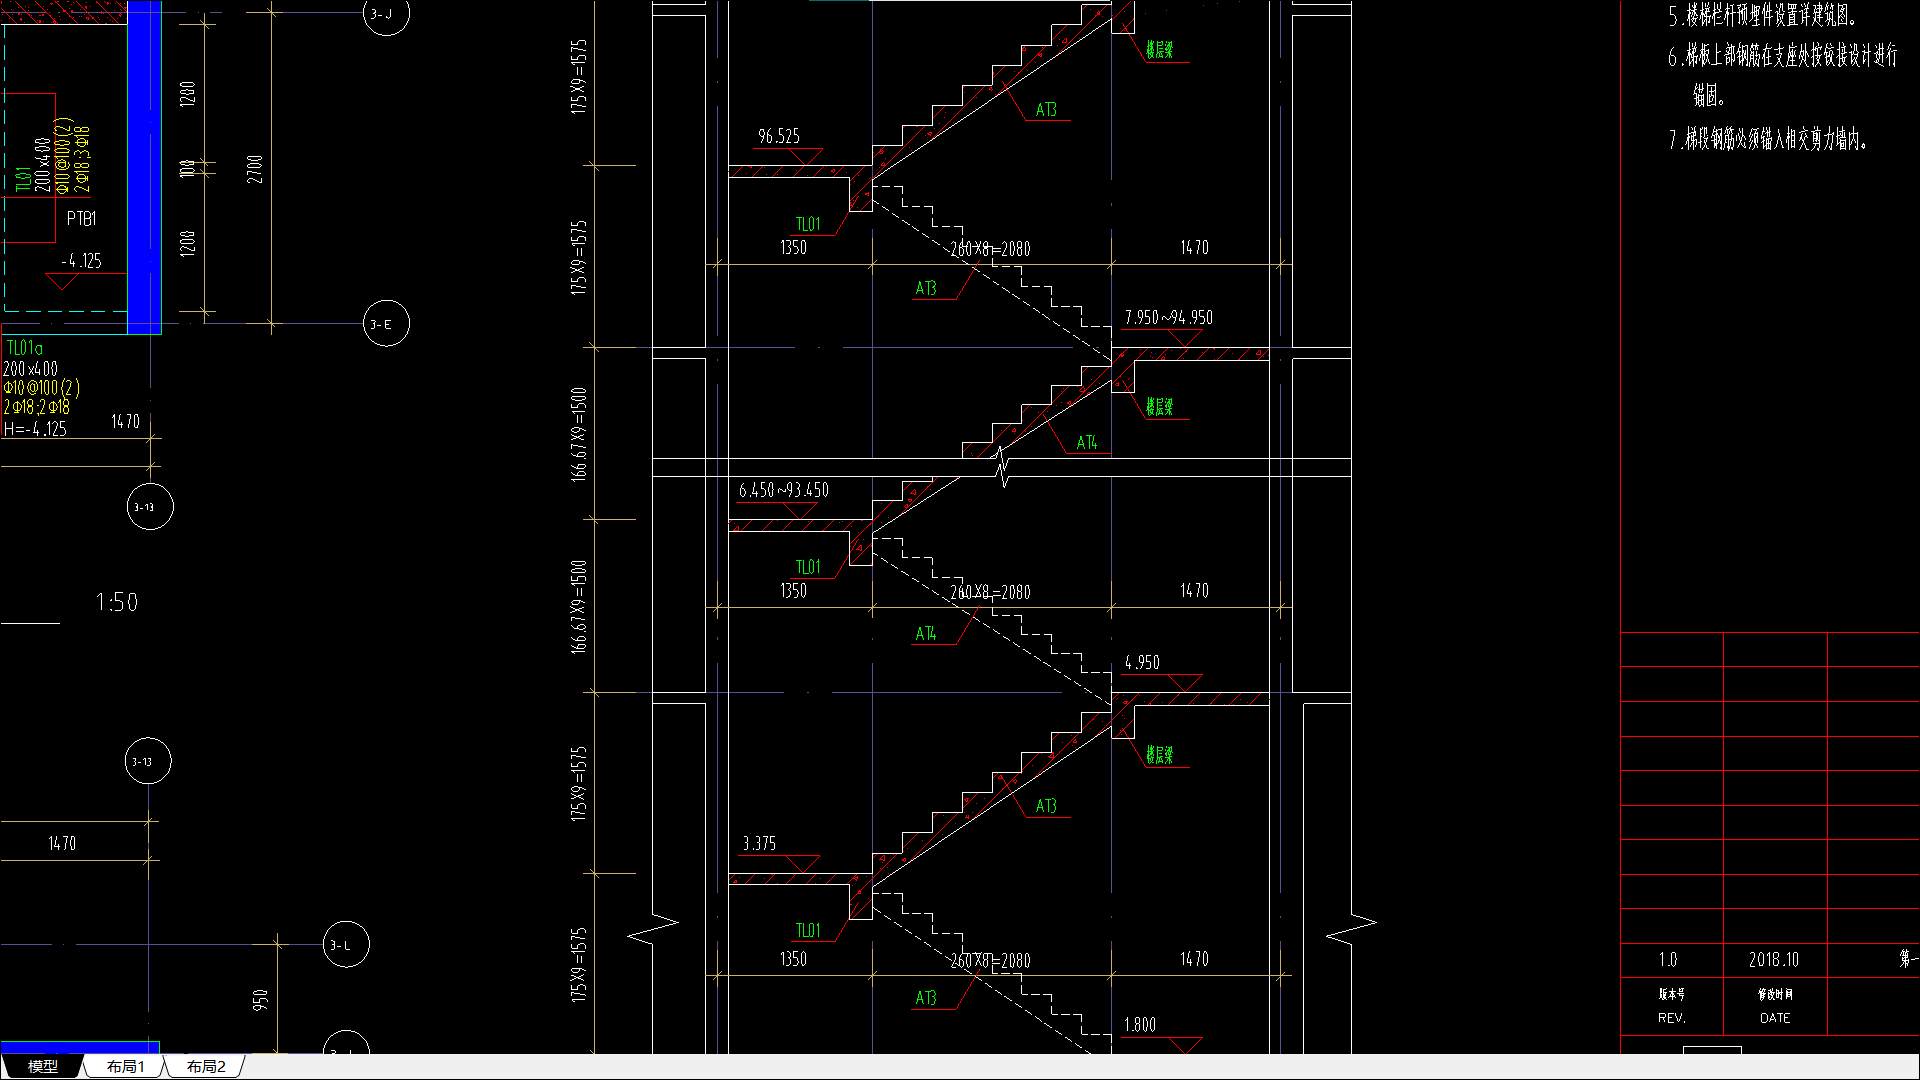1920x1080 pixels.
Task: Click the 3.375 elevation marker
Action: click(x=759, y=843)
